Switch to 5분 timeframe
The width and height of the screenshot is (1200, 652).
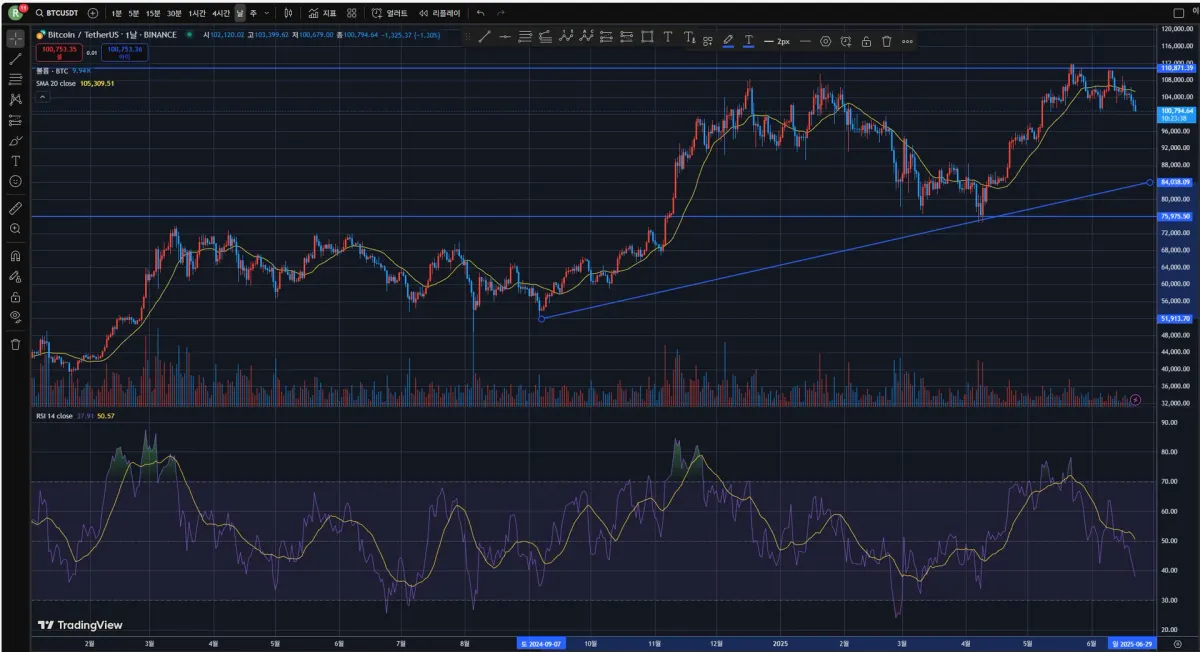[133, 13]
